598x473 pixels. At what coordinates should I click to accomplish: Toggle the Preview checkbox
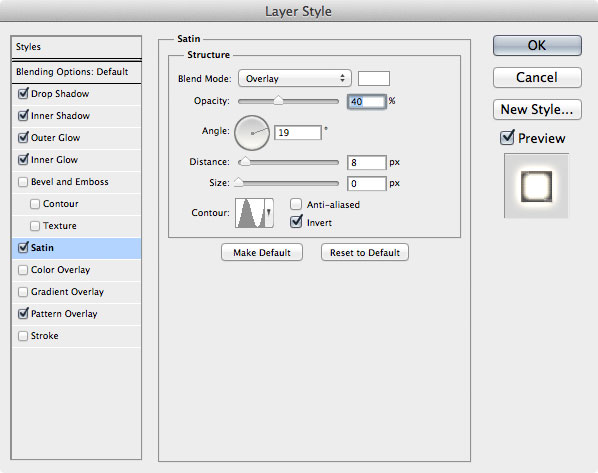pos(507,137)
